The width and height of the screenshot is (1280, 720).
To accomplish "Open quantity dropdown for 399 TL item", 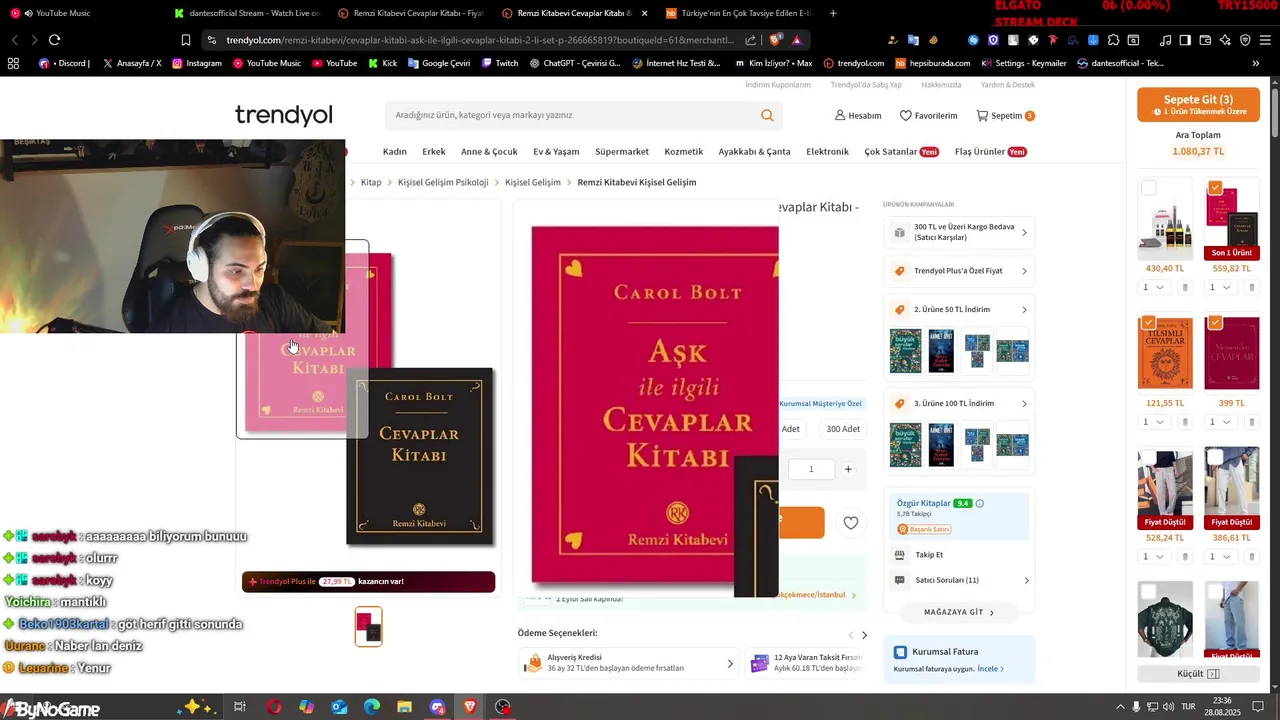I will [1219, 422].
